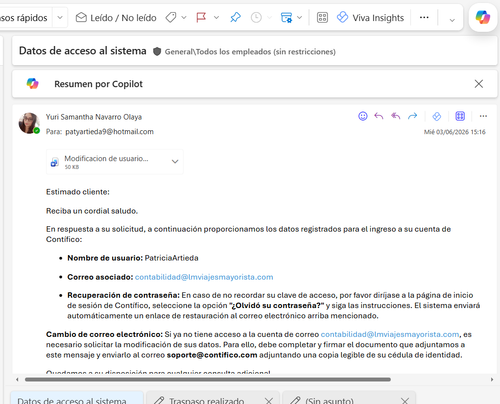Open Viva Insights
500x404 pixels.
click(370, 17)
